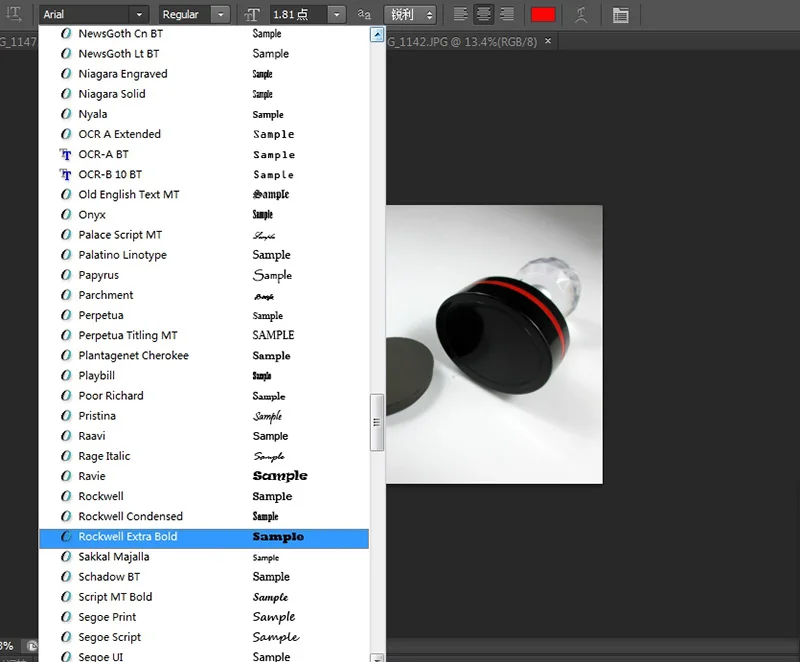Viewport: 800px width, 662px height.
Task: Select NewsGoth Lt BT font
Action: pyautogui.click(x=204, y=54)
